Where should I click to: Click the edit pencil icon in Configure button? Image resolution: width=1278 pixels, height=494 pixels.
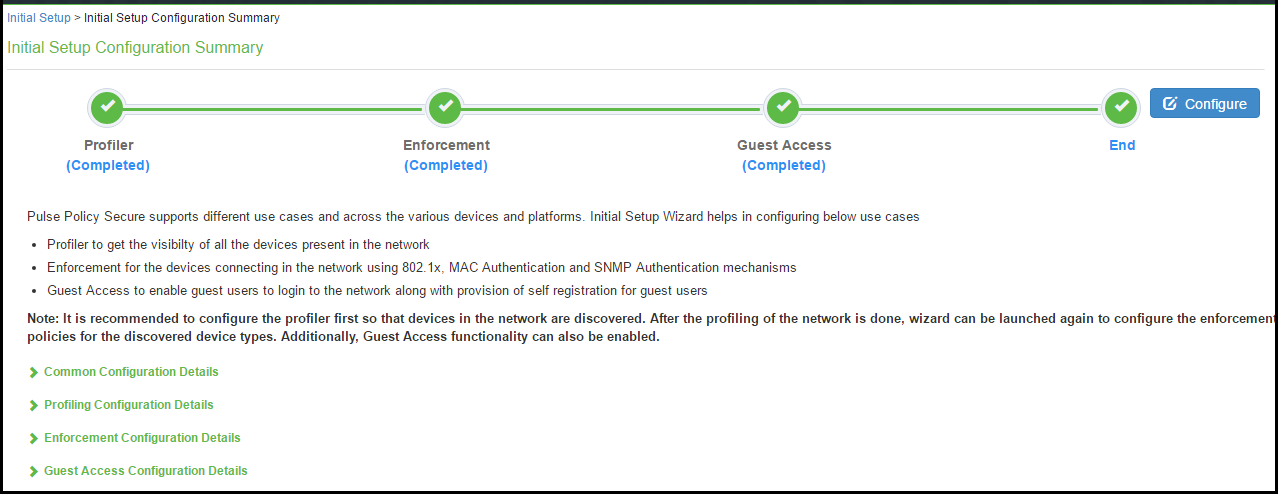(1170, 104)
